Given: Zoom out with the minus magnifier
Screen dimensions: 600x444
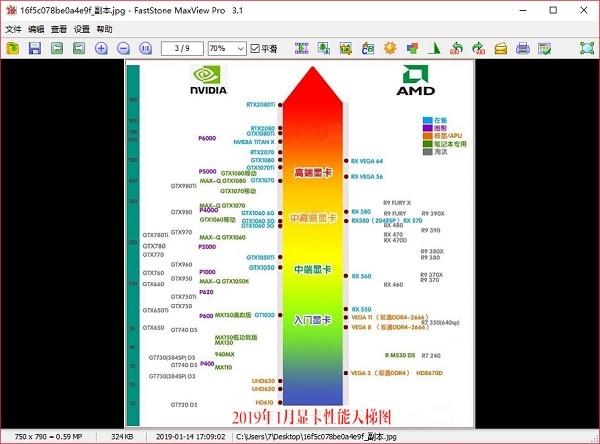Looking at the screenshot, I should [123, 48].
